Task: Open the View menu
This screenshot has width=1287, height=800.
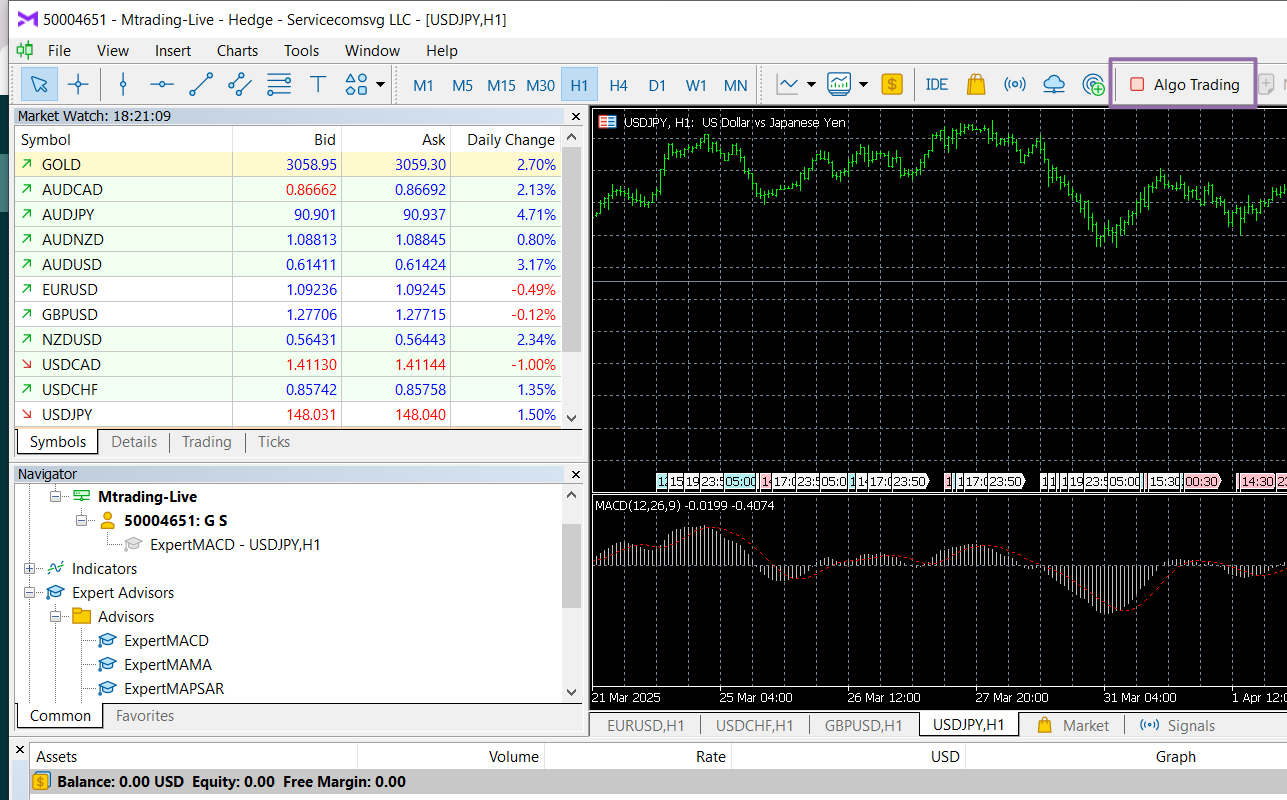Action: 113,50
